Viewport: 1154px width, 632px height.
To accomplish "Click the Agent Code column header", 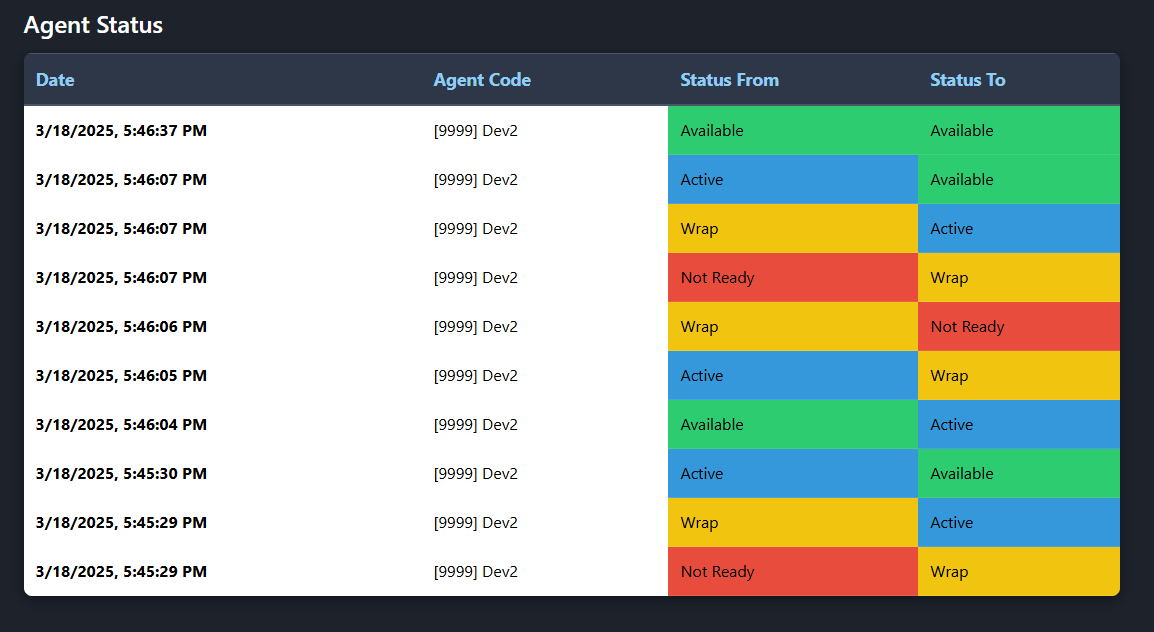I will point(482,80).
